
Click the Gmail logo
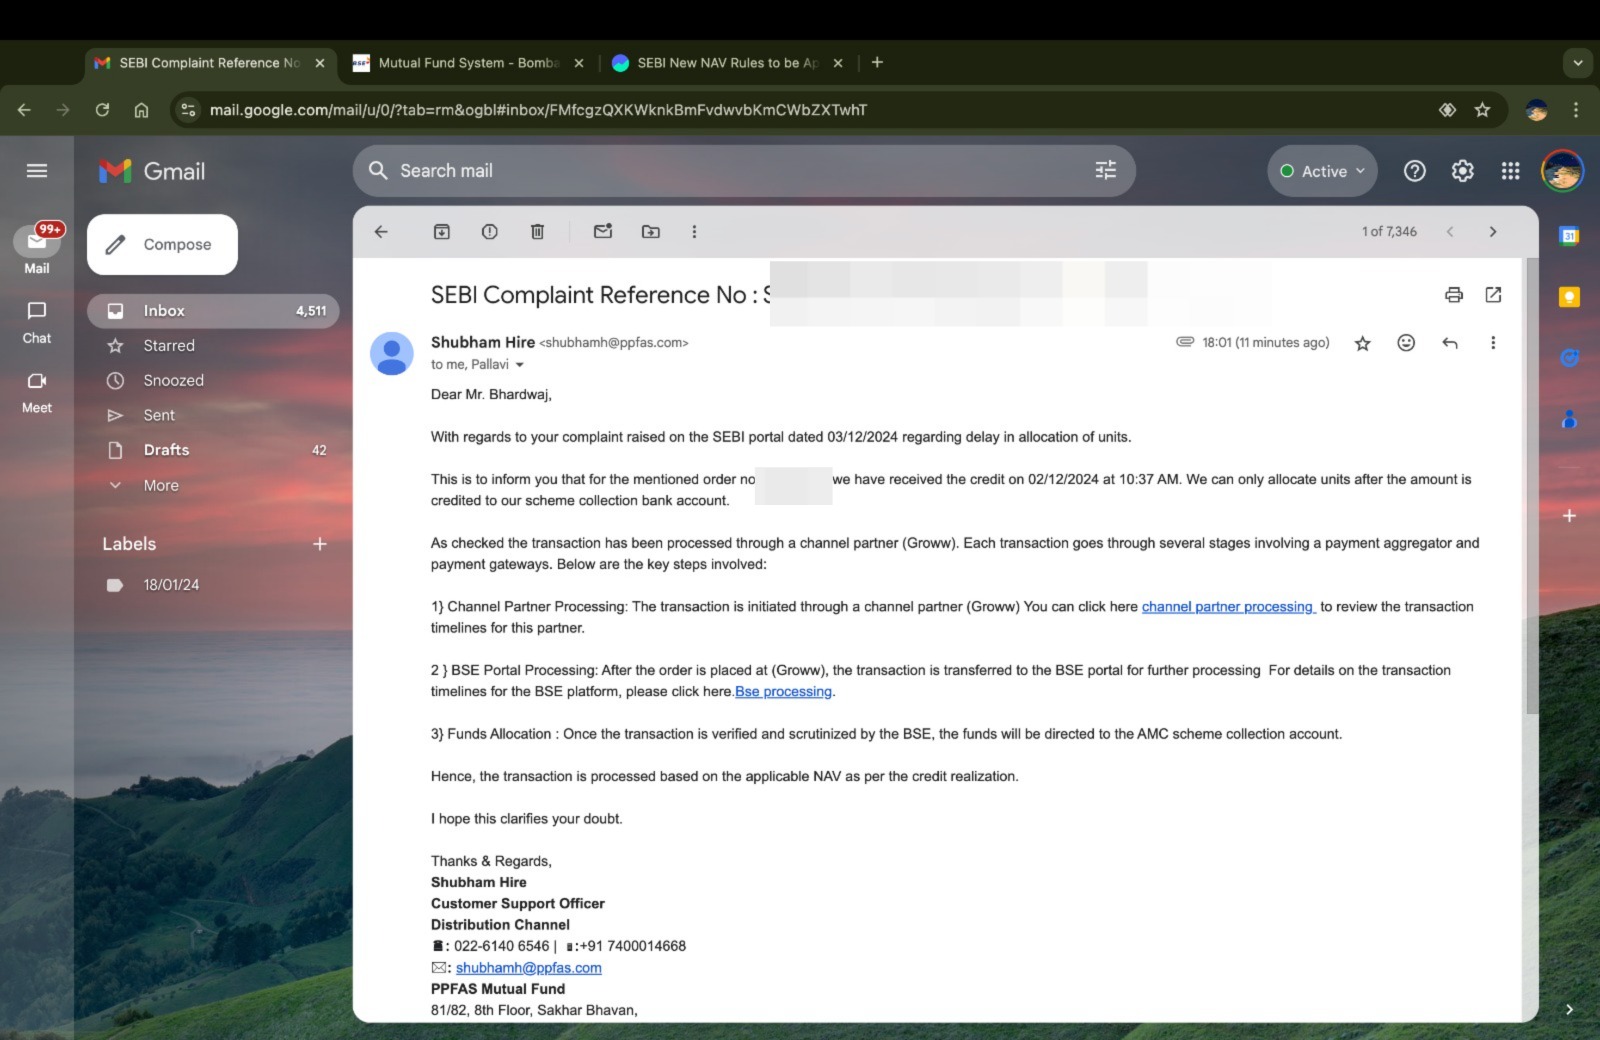coord(152,171)
